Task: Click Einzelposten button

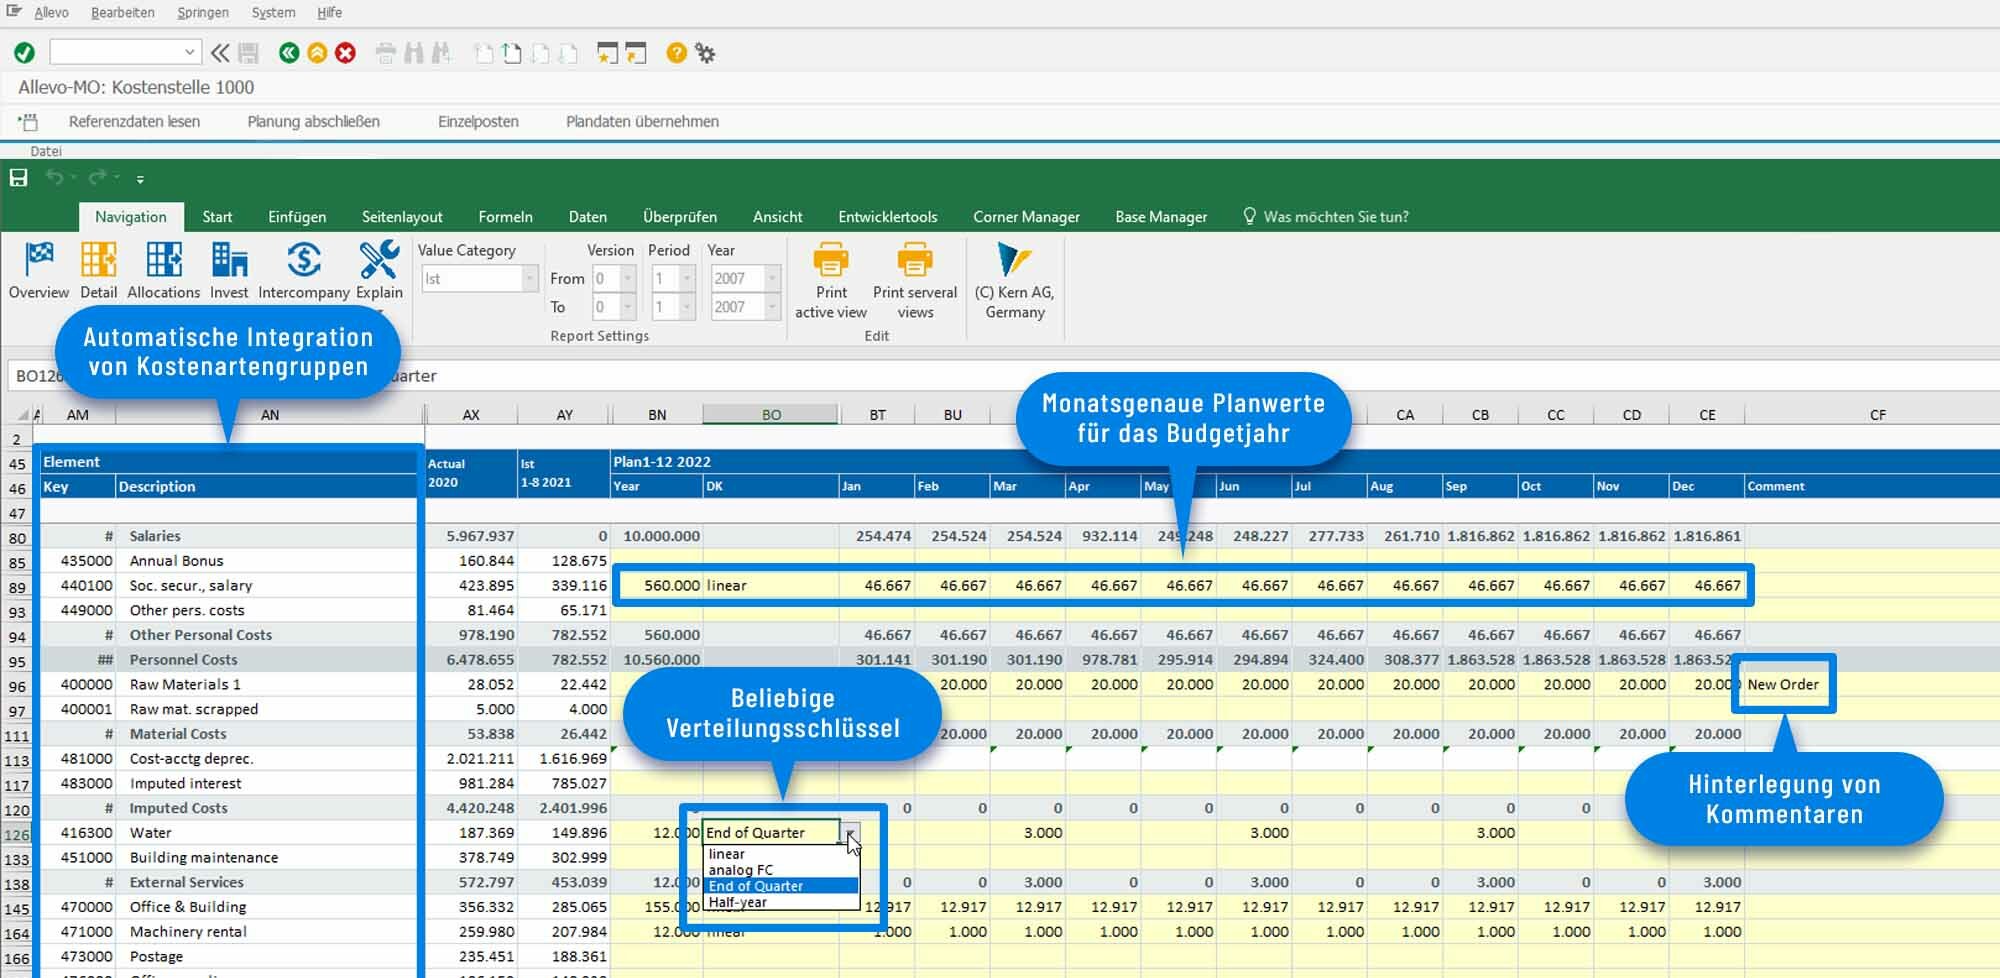Action: [478, 122]
